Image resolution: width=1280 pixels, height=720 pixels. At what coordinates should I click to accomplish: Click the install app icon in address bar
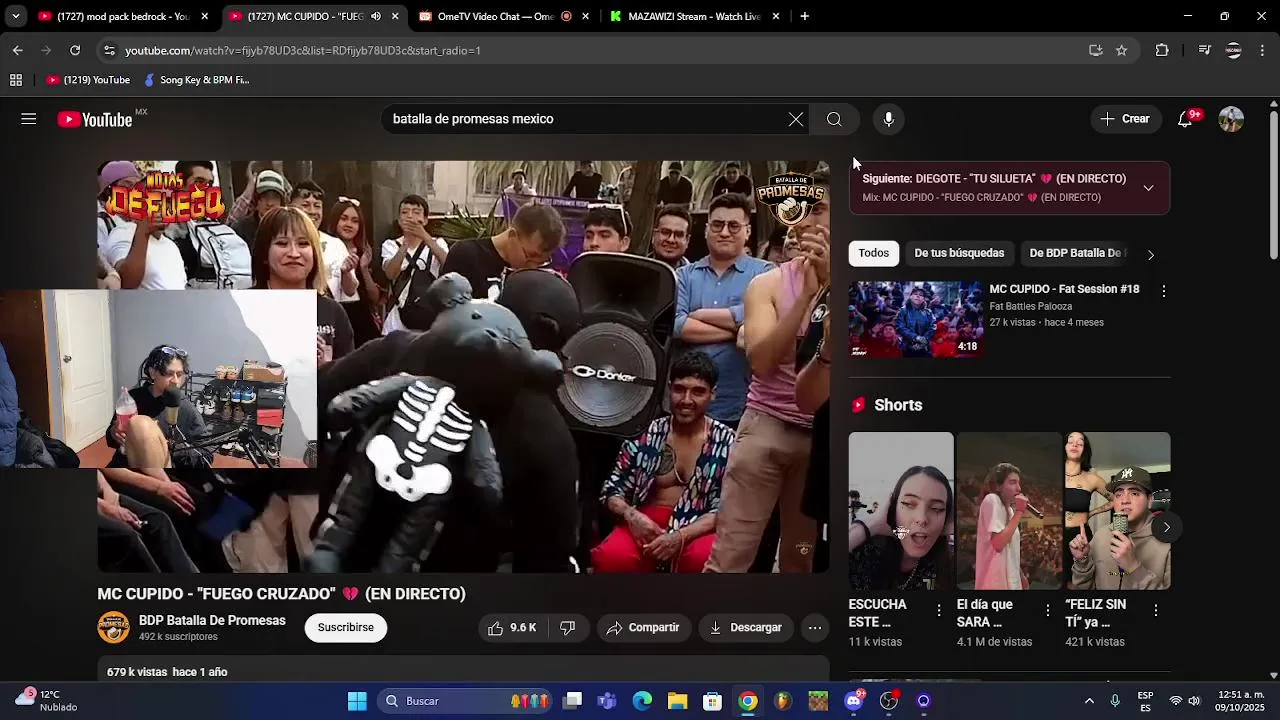(1096, 50)
